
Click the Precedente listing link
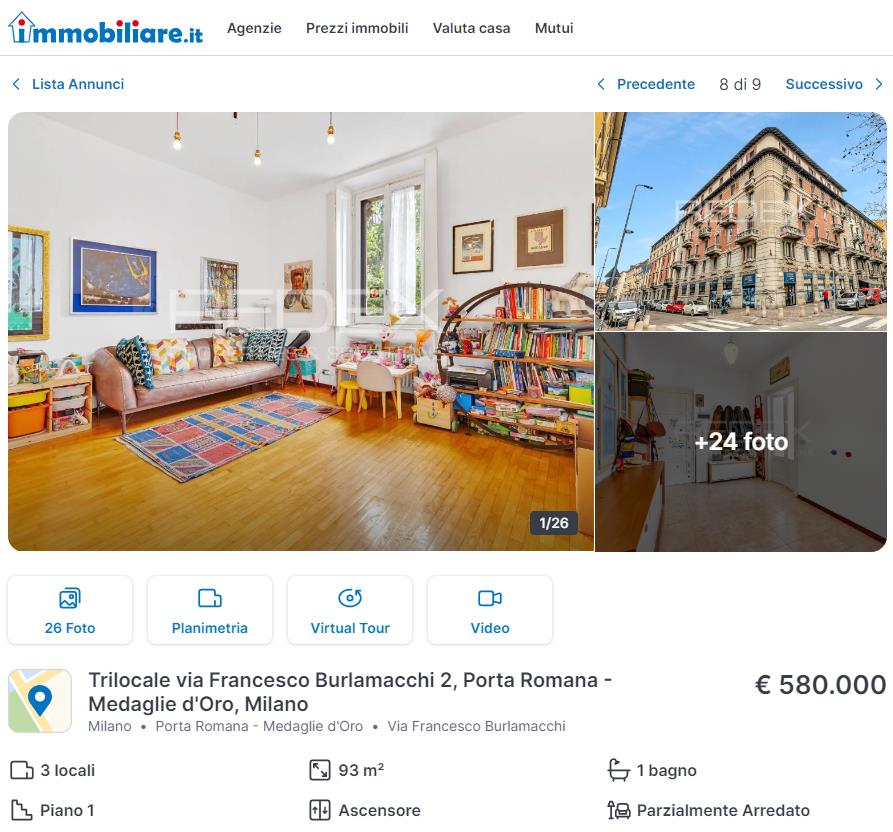click(656, 84)
